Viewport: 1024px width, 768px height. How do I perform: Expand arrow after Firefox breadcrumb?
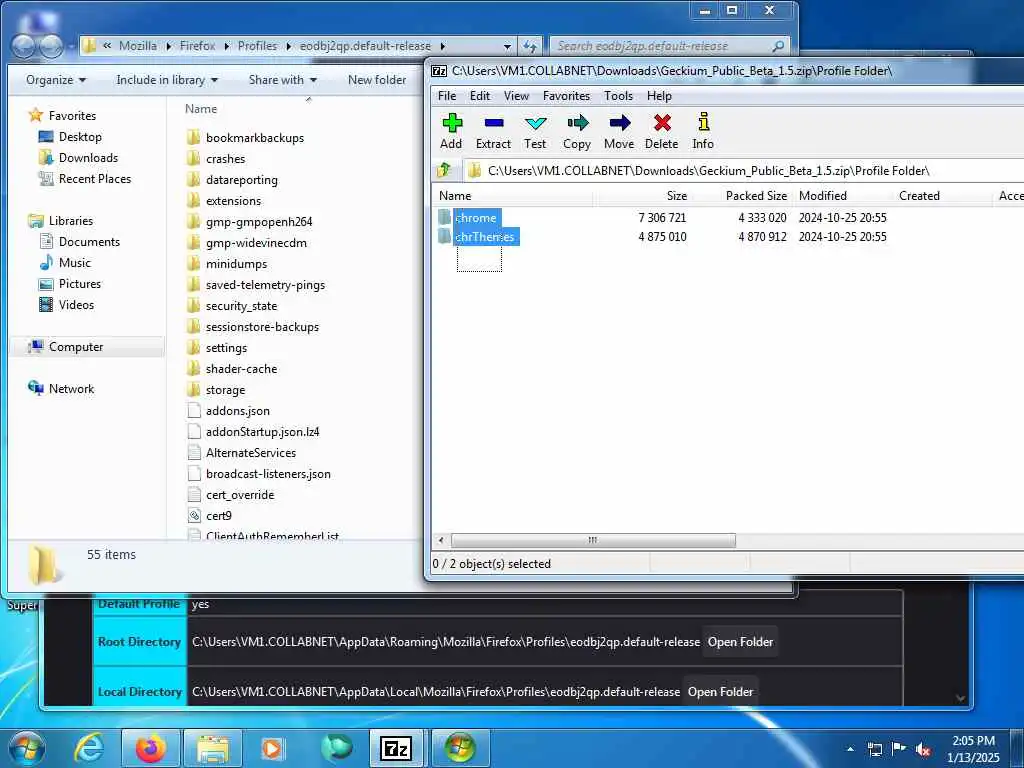click(x=227, y=46)
